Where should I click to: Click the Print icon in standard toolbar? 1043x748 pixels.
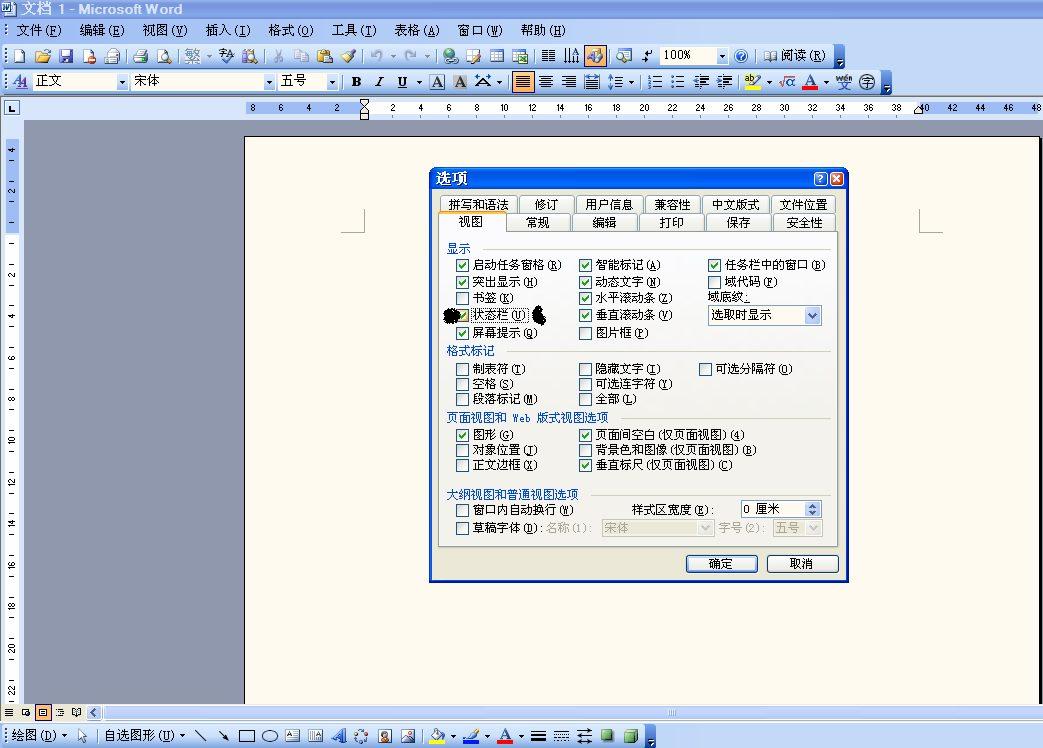pyautogui.click(x=140, y=56)
